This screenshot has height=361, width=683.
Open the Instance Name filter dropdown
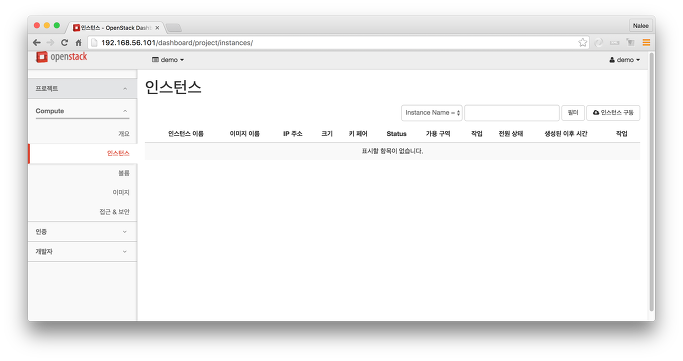pos(432,113)
